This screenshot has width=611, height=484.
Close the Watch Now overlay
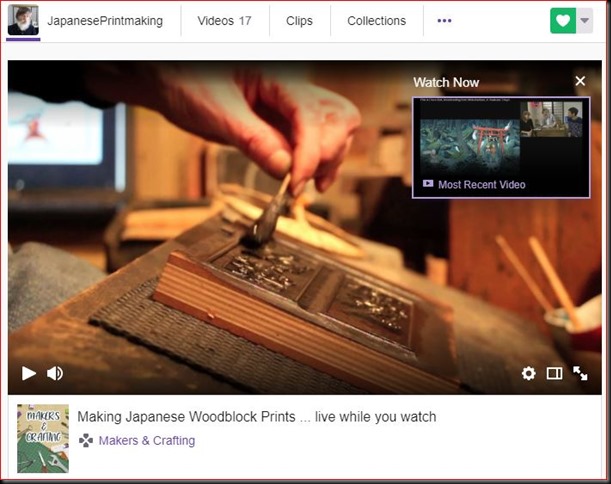point(580,81)
